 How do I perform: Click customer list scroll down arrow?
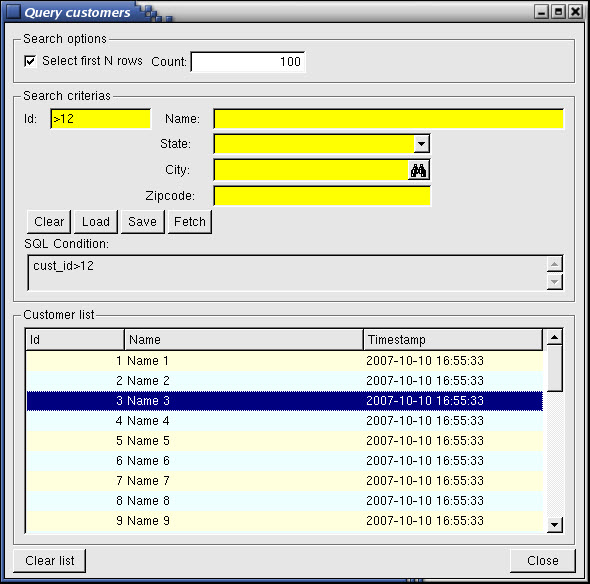(554, 524)
